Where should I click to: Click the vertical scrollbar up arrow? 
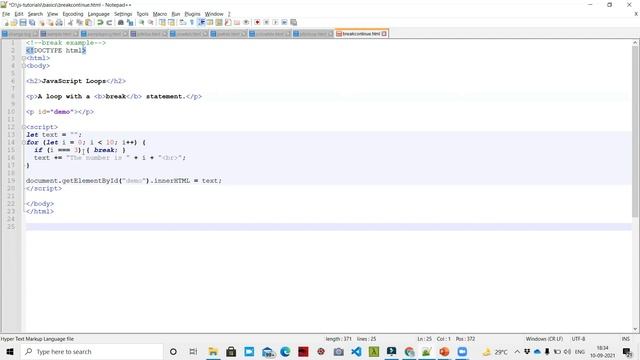click(x=636, y=42)
